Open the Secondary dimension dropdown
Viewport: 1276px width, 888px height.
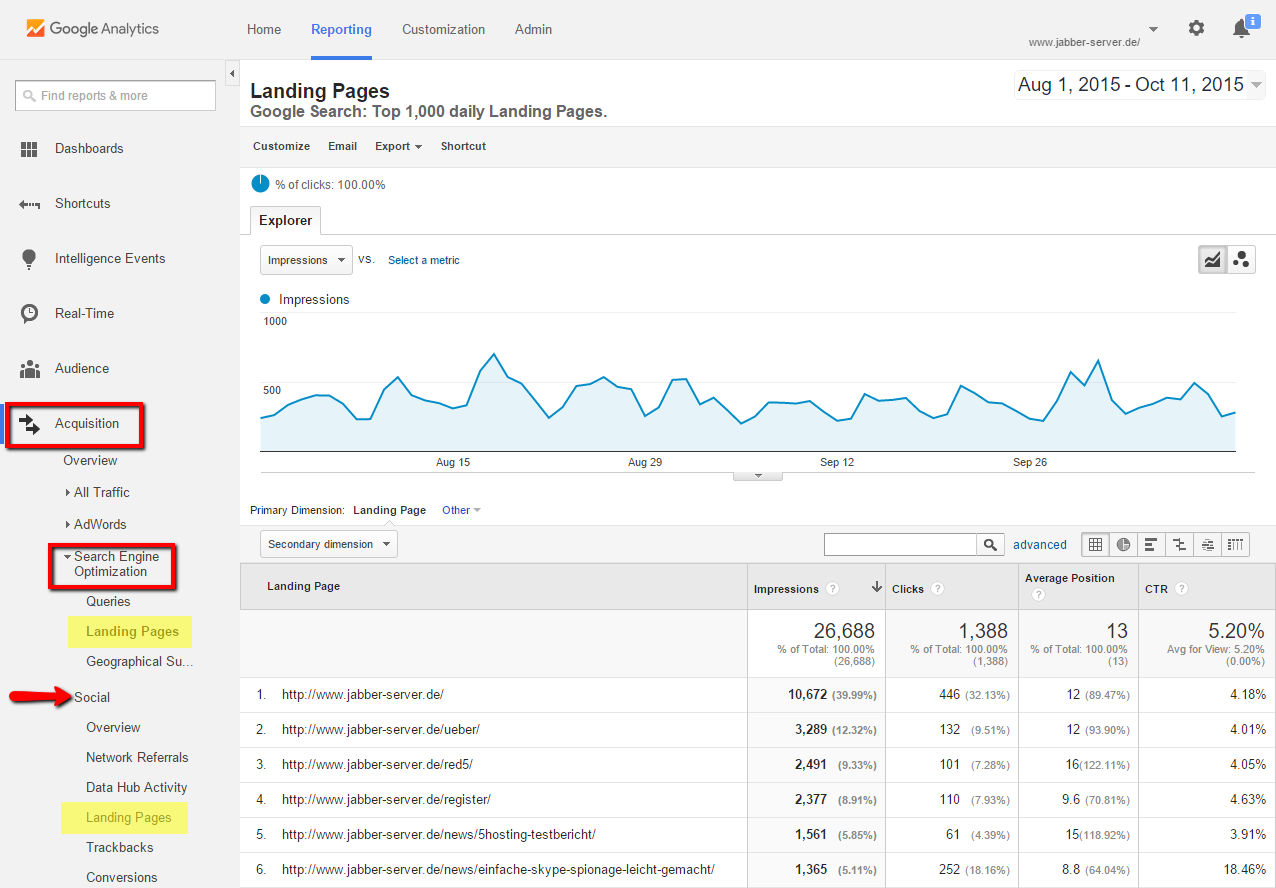329,544
